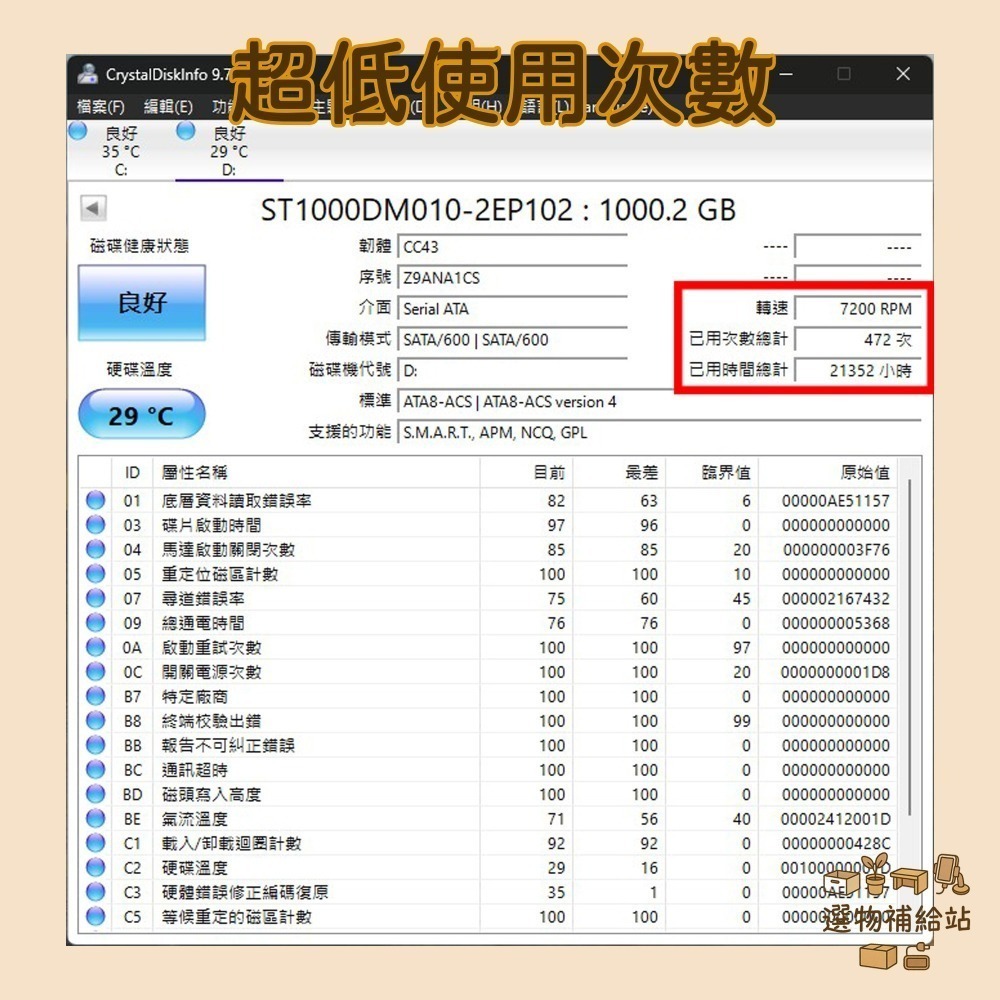Select the 碟片啟動時間 row
The image size is (1000, 1000).
[x=489, y=525]
